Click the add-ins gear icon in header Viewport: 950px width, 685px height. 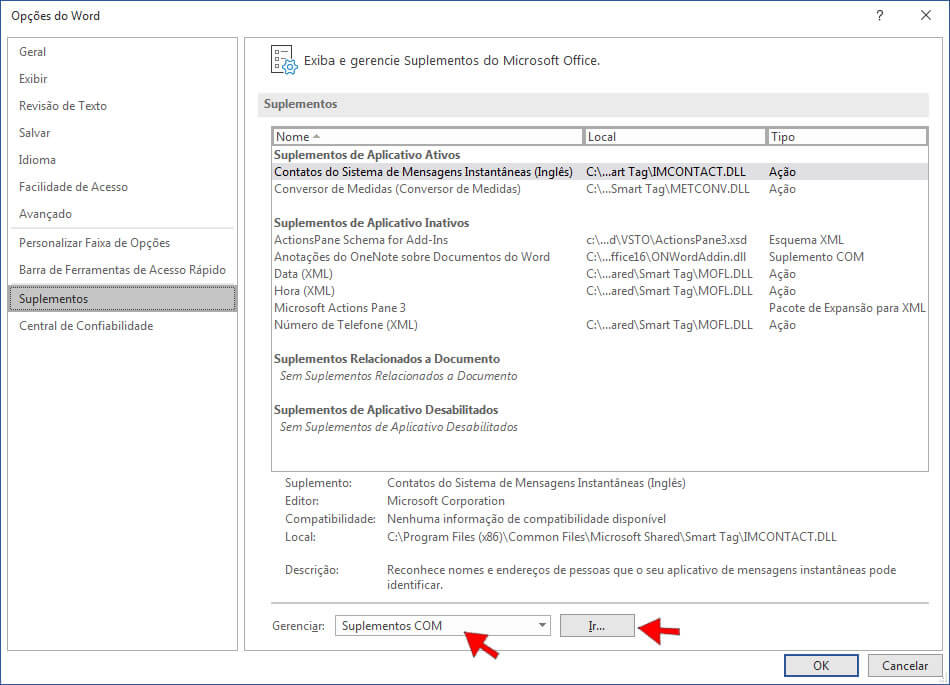[284, 60]
